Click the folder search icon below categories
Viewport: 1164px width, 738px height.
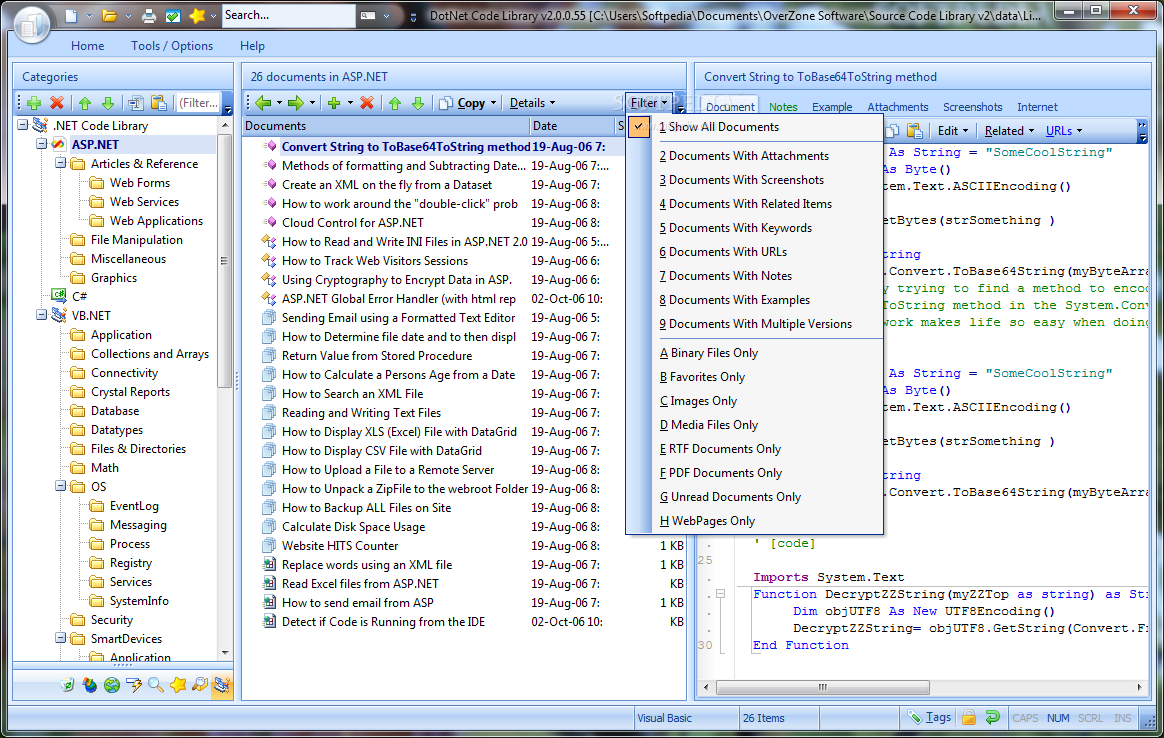[x=200, y=685]
